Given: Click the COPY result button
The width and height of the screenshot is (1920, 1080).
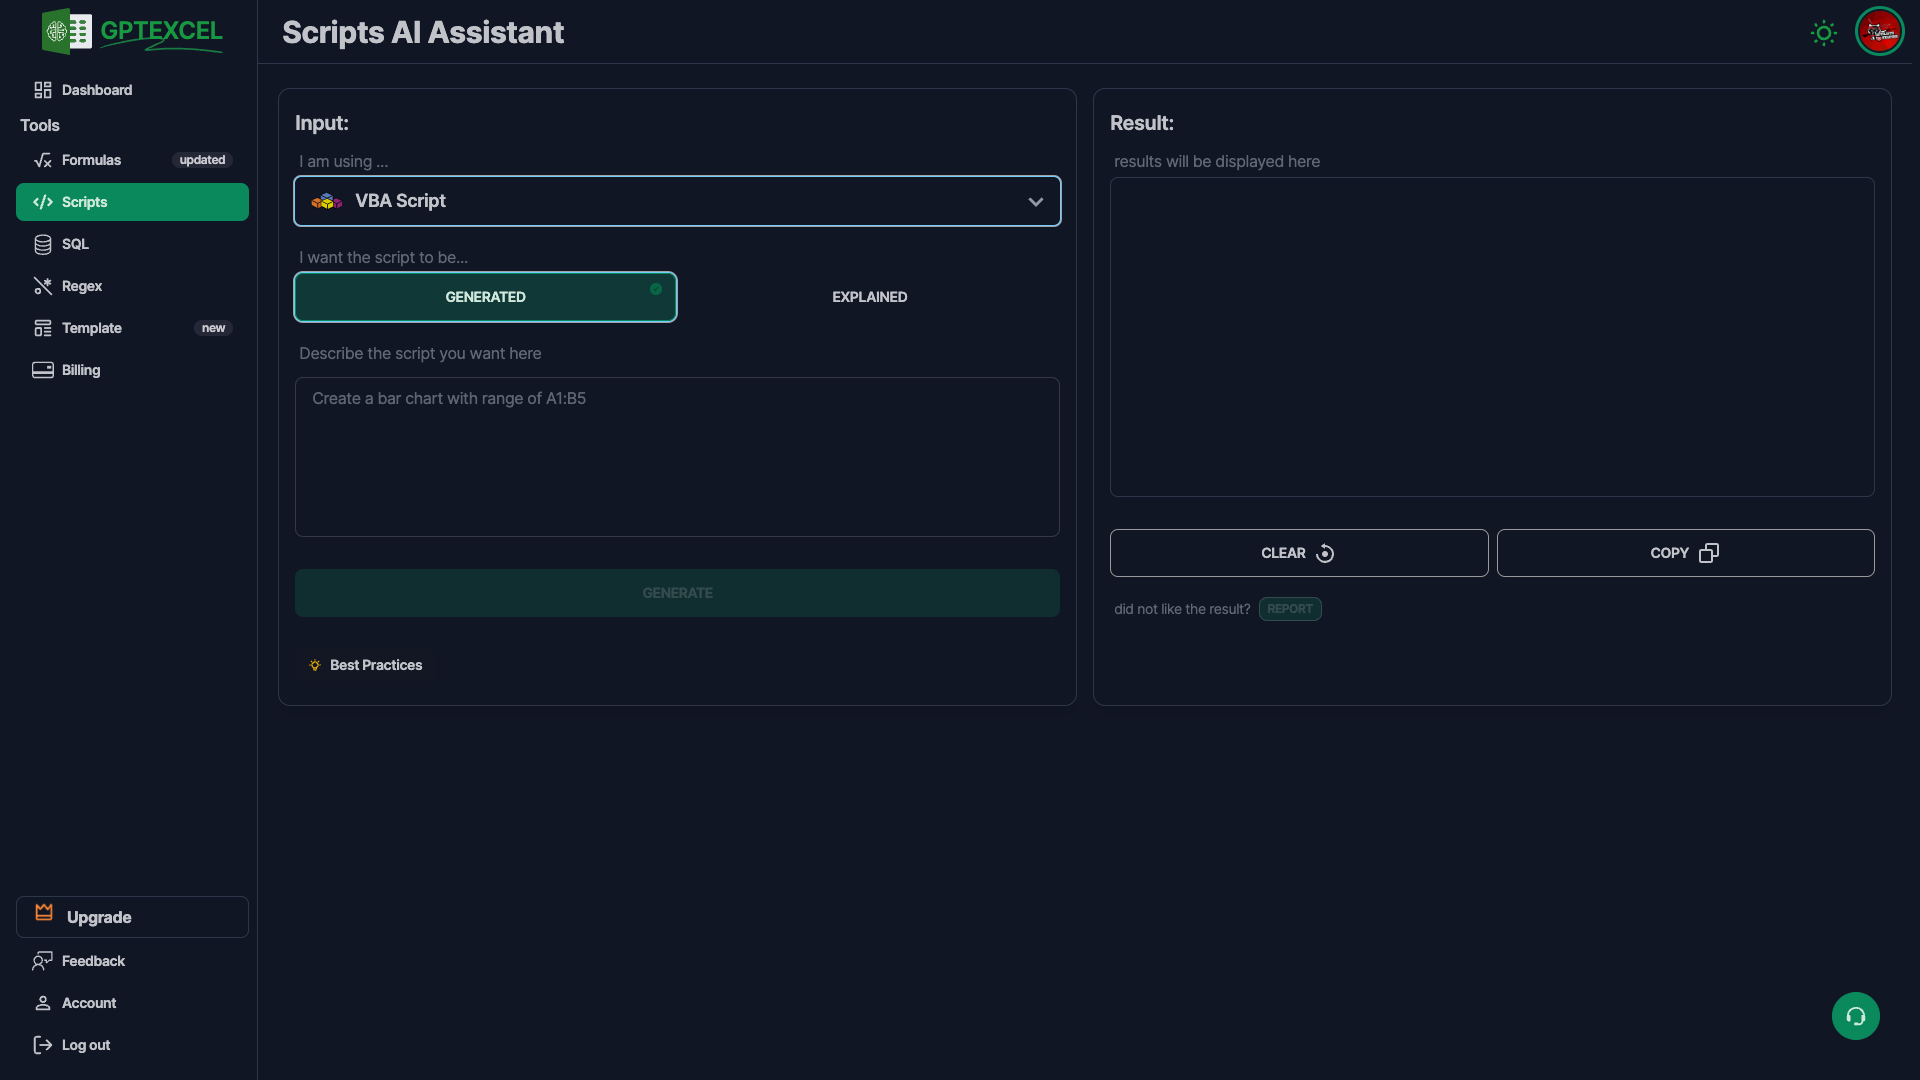Looking at the screenshot, I should [x=1684, y=553].
